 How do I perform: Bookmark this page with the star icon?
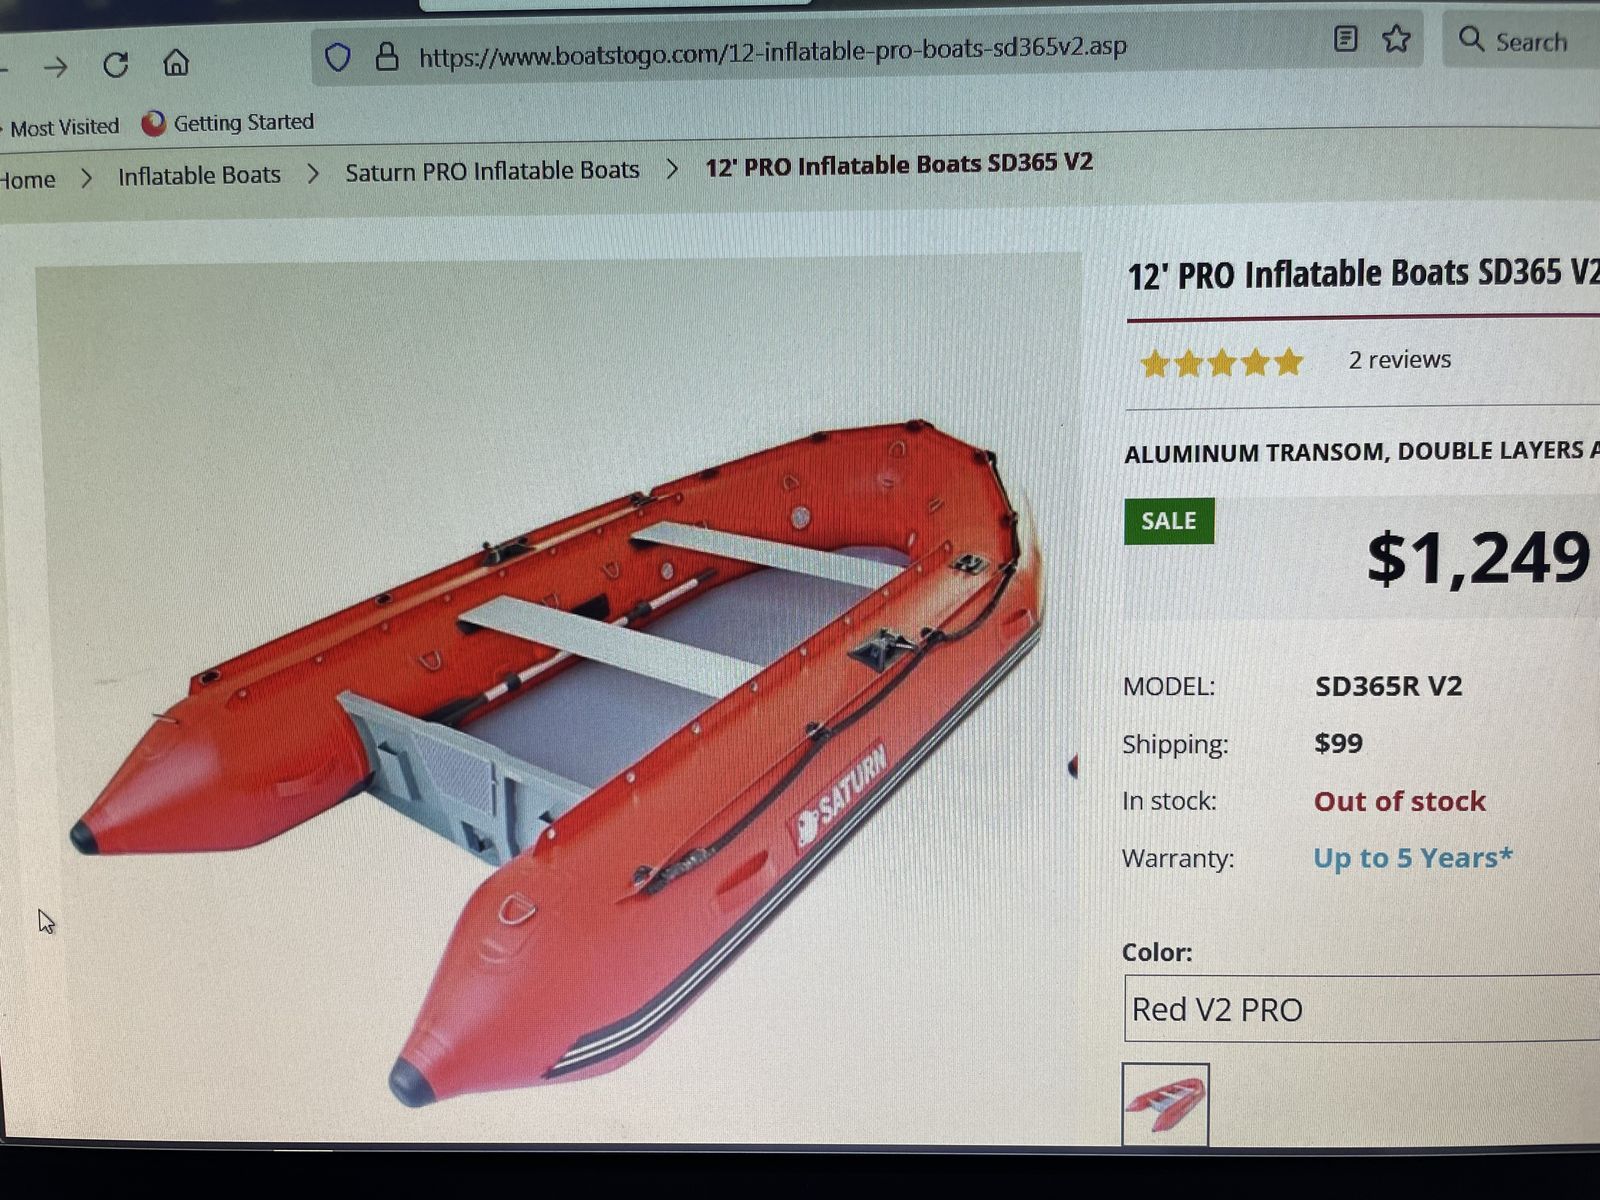1396,39
